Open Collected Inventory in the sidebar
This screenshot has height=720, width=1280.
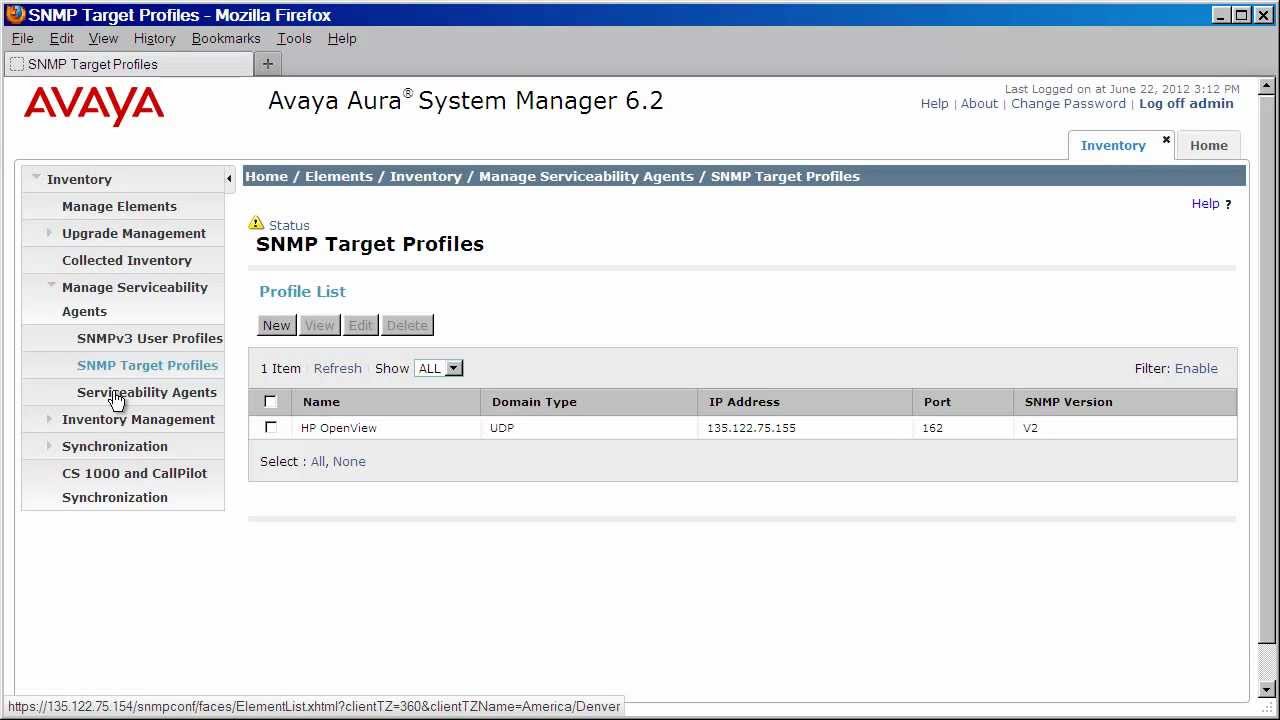pos(127,260)
